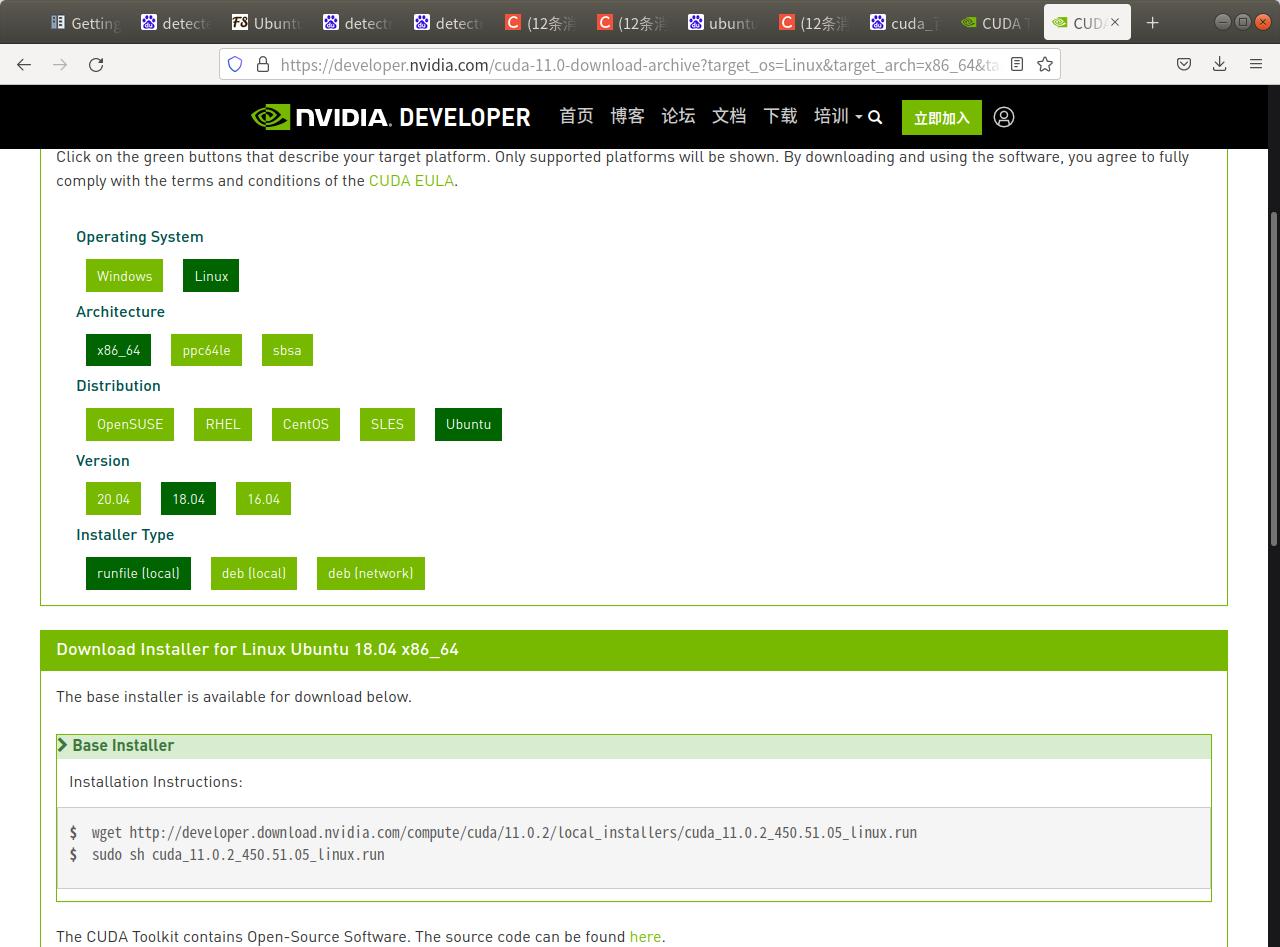Pick the CentOS distribution
The width and height of the screenshot is (1280, 947).
coord(306,424)
